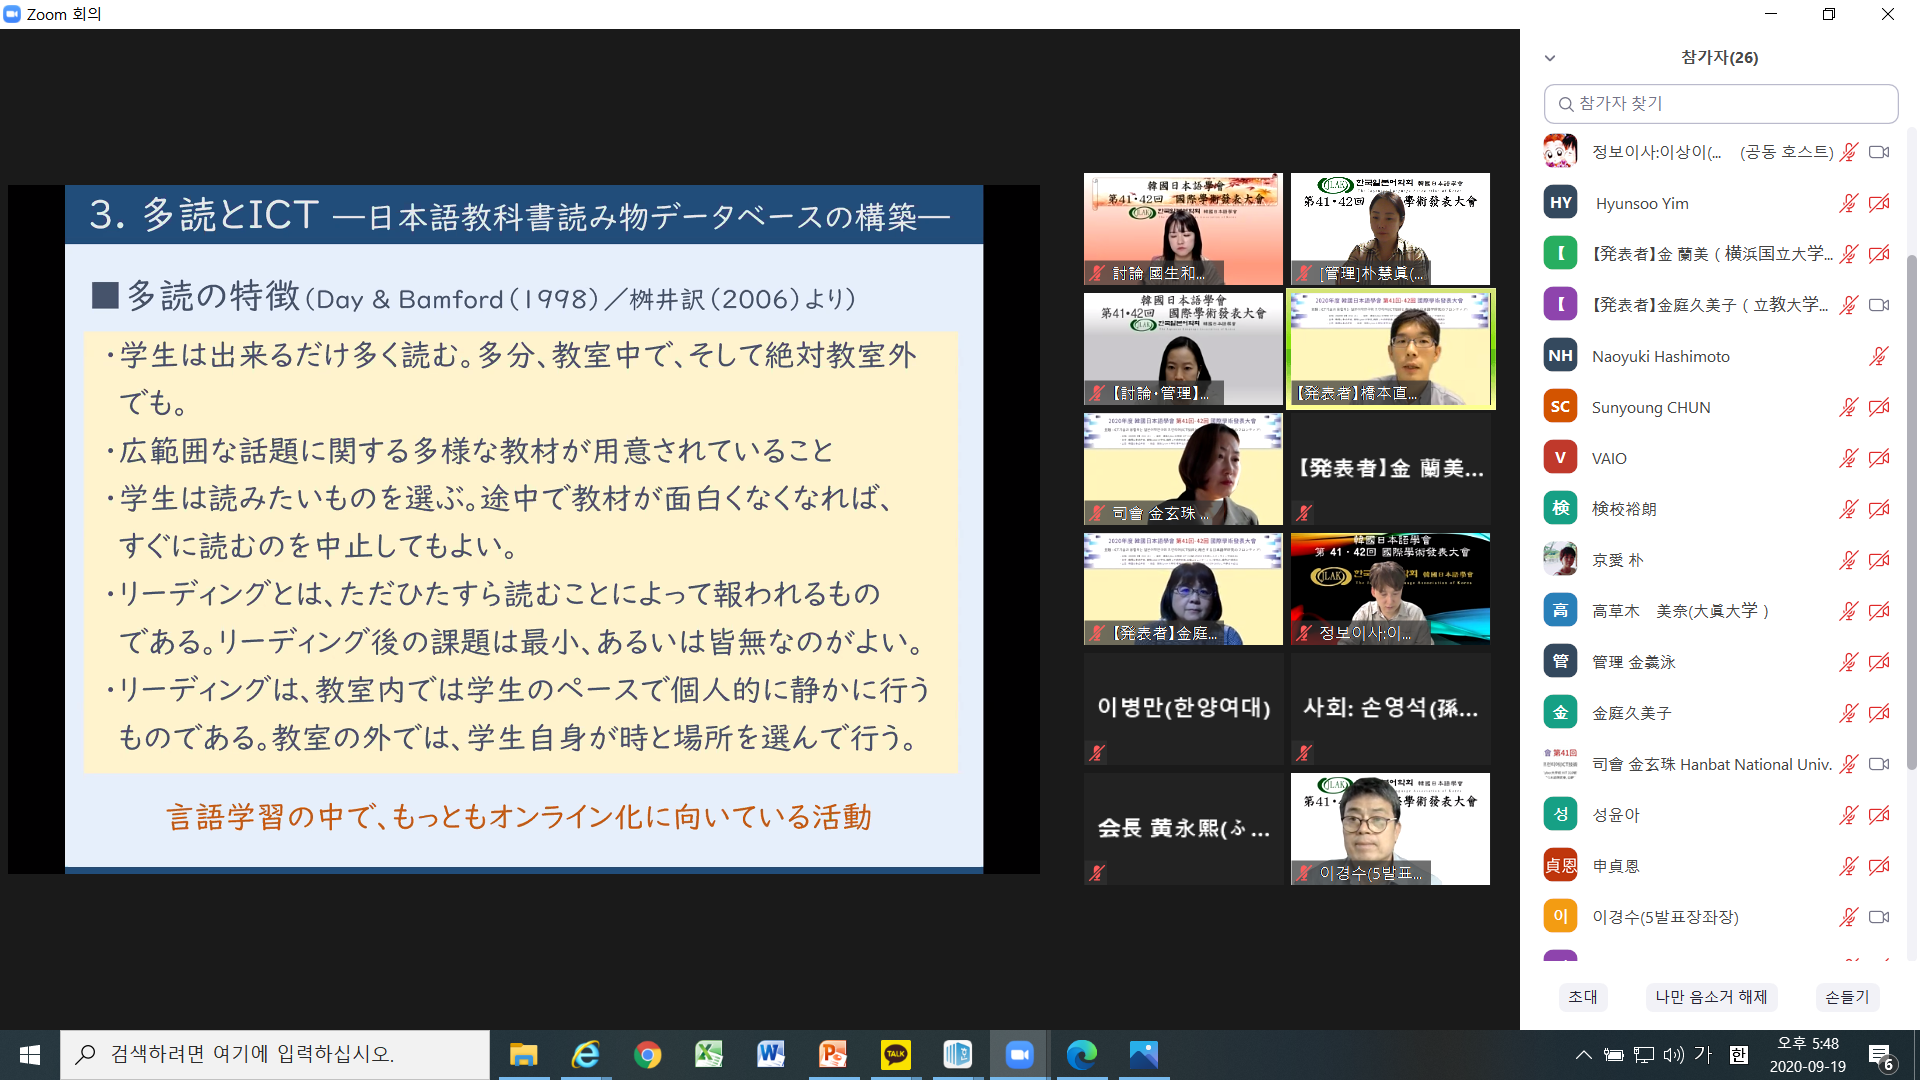Click muted mic icon for Naoyuki Hashimoto
This screenshot has width=1920, height=1080.
1879,356
